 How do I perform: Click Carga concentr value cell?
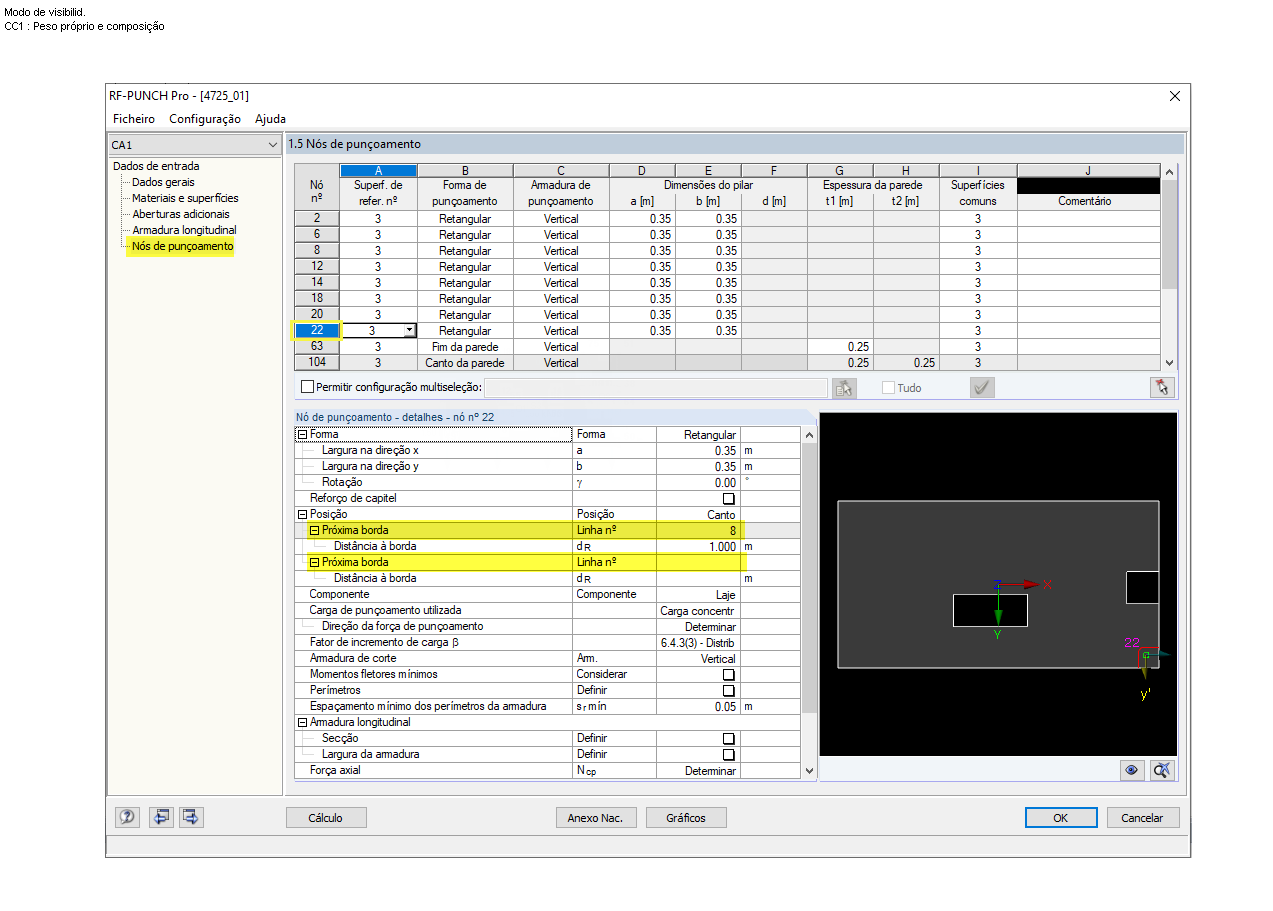(x=698, y=611)
